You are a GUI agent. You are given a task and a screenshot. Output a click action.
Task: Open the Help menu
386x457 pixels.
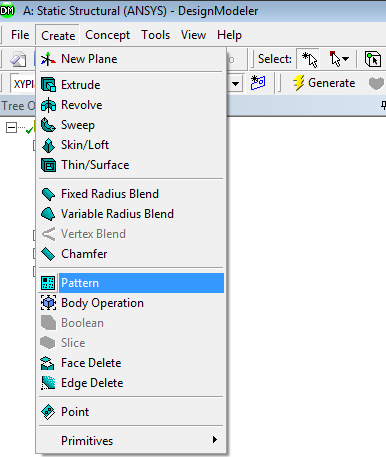(x=229, y=35)
